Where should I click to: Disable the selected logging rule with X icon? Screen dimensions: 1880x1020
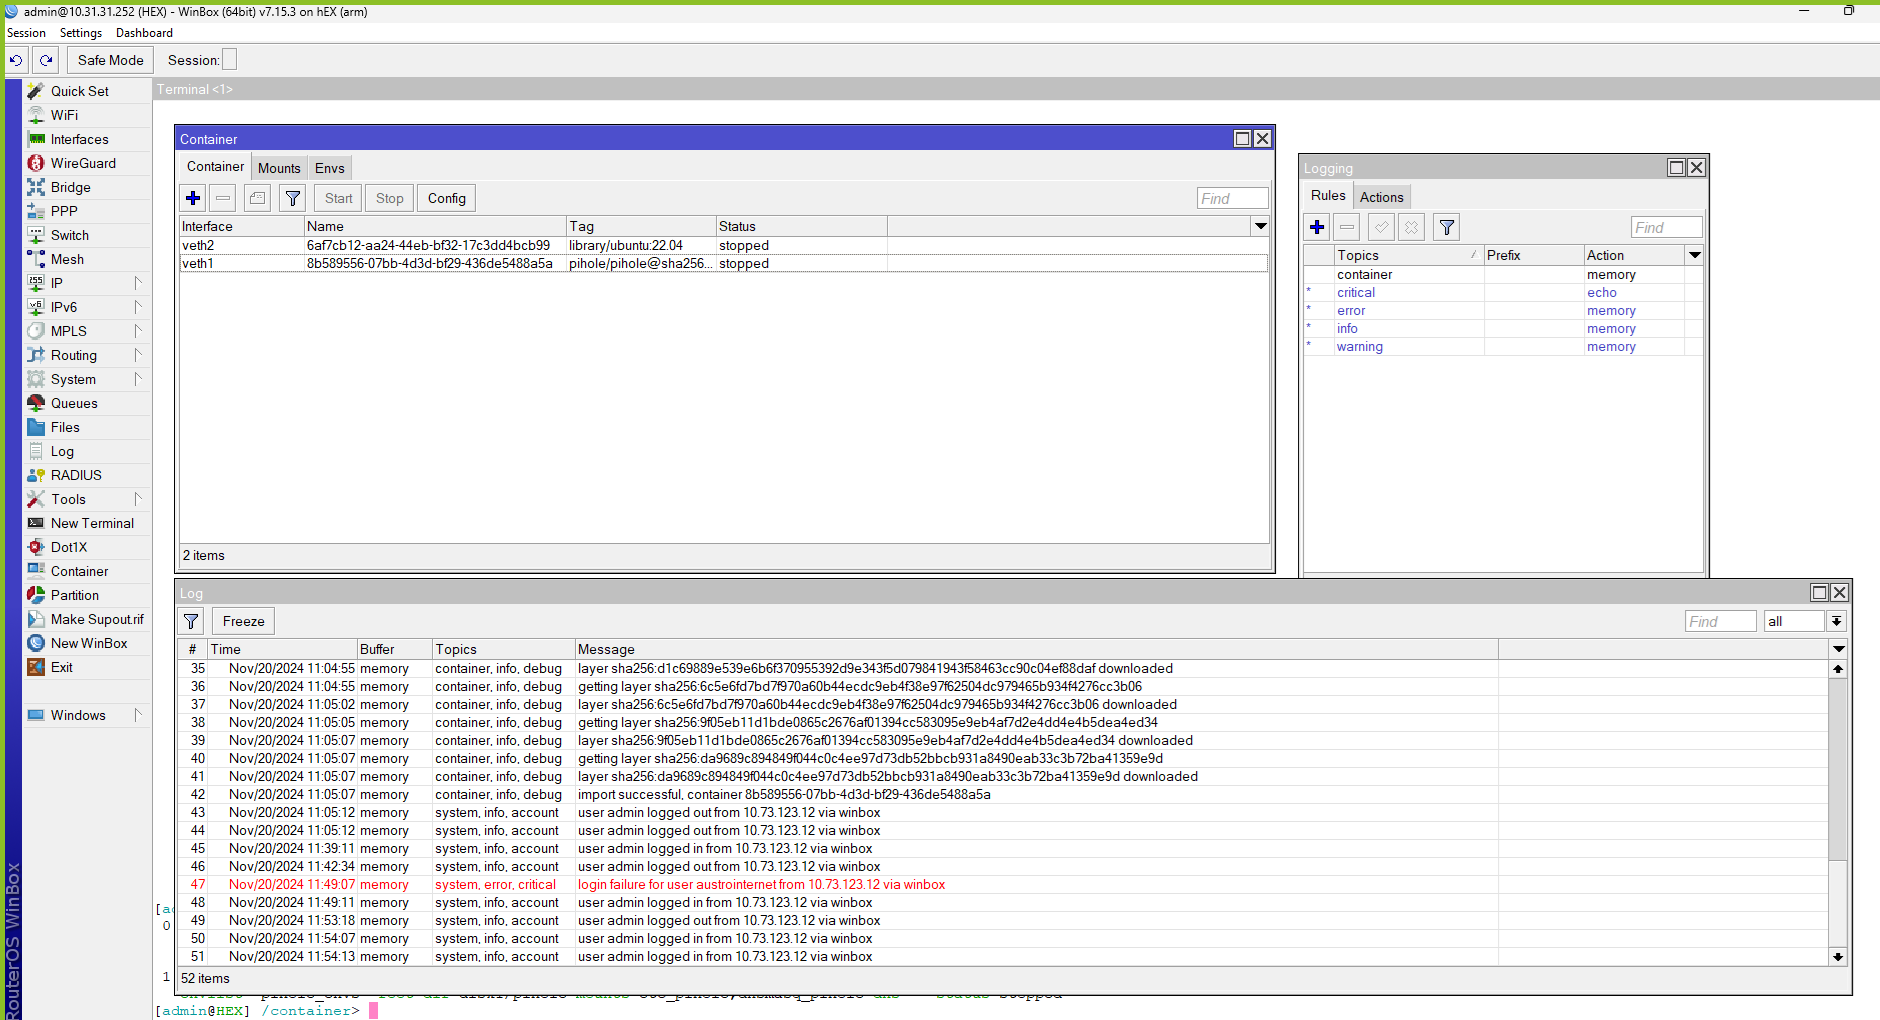1411,227
